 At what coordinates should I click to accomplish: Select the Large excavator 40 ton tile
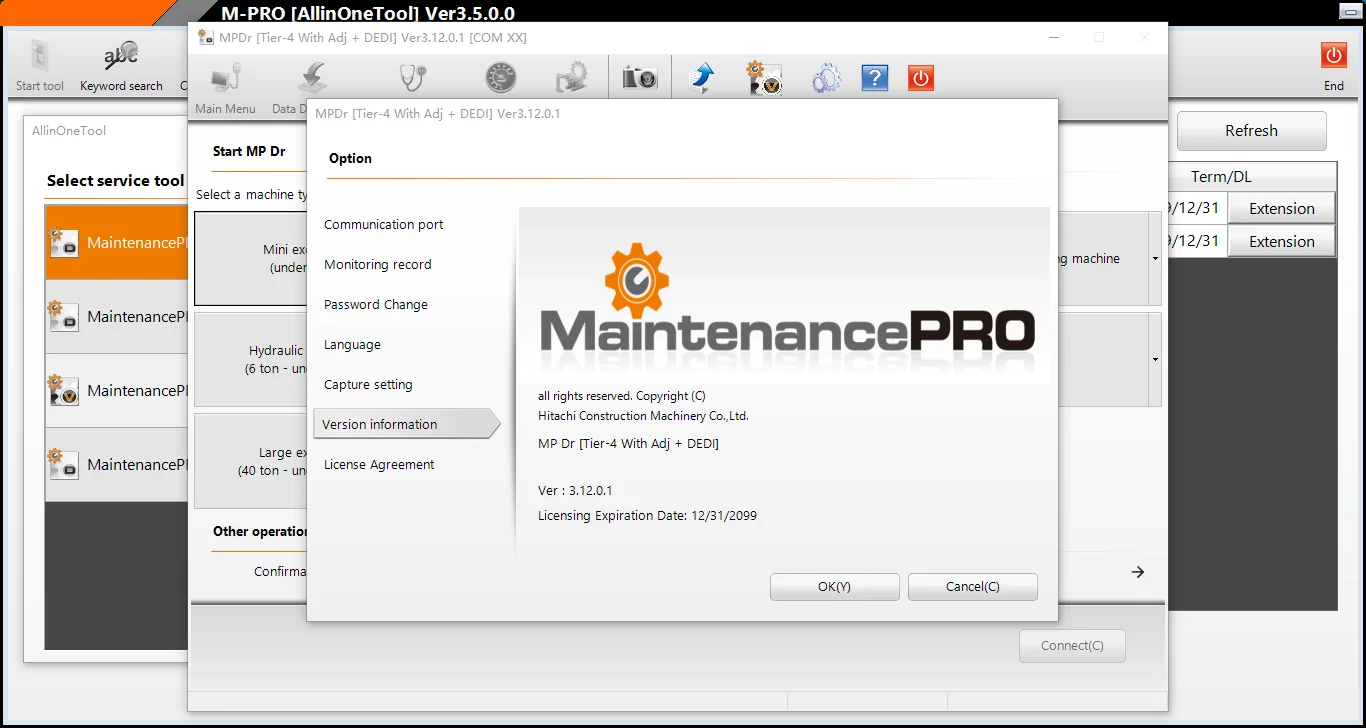click(251, 462)
